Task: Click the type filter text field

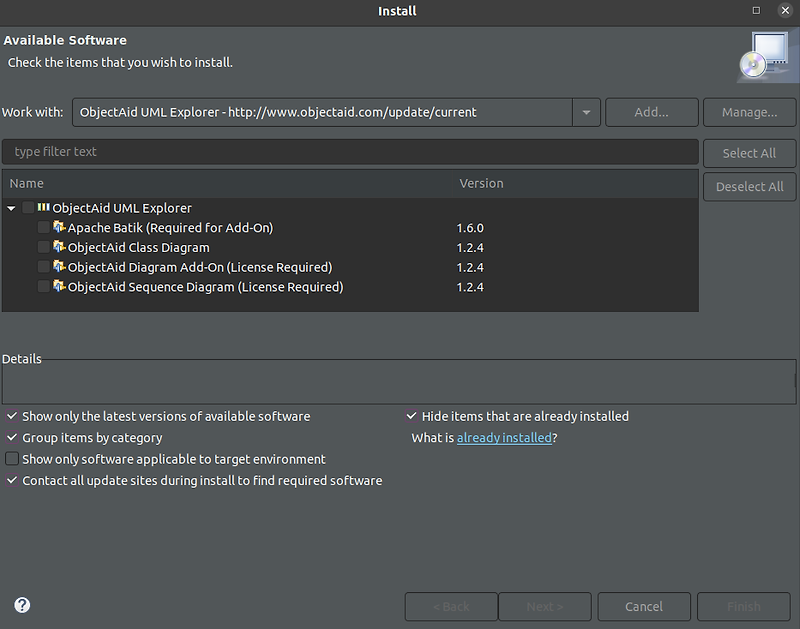Action: 350,152
